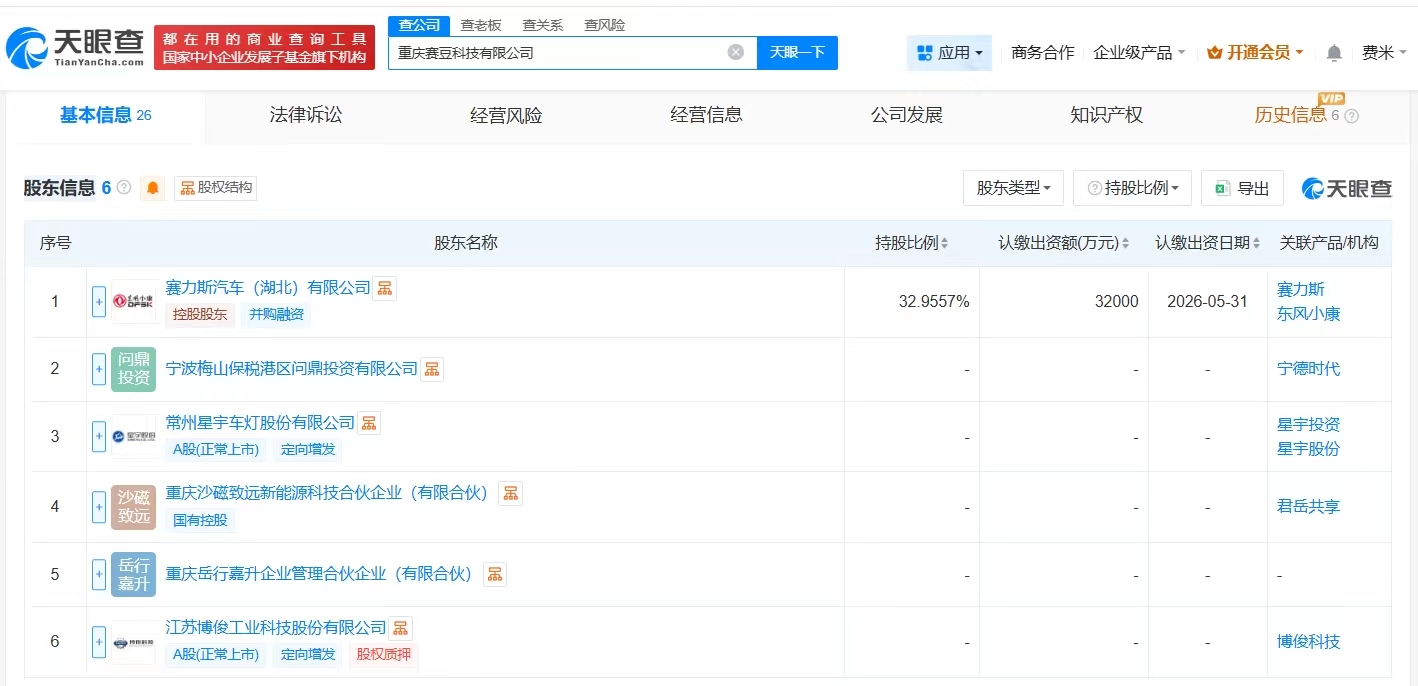Open the 持股比例 filter dropdown
The image size is (1418, 686).
(1132, 188)
